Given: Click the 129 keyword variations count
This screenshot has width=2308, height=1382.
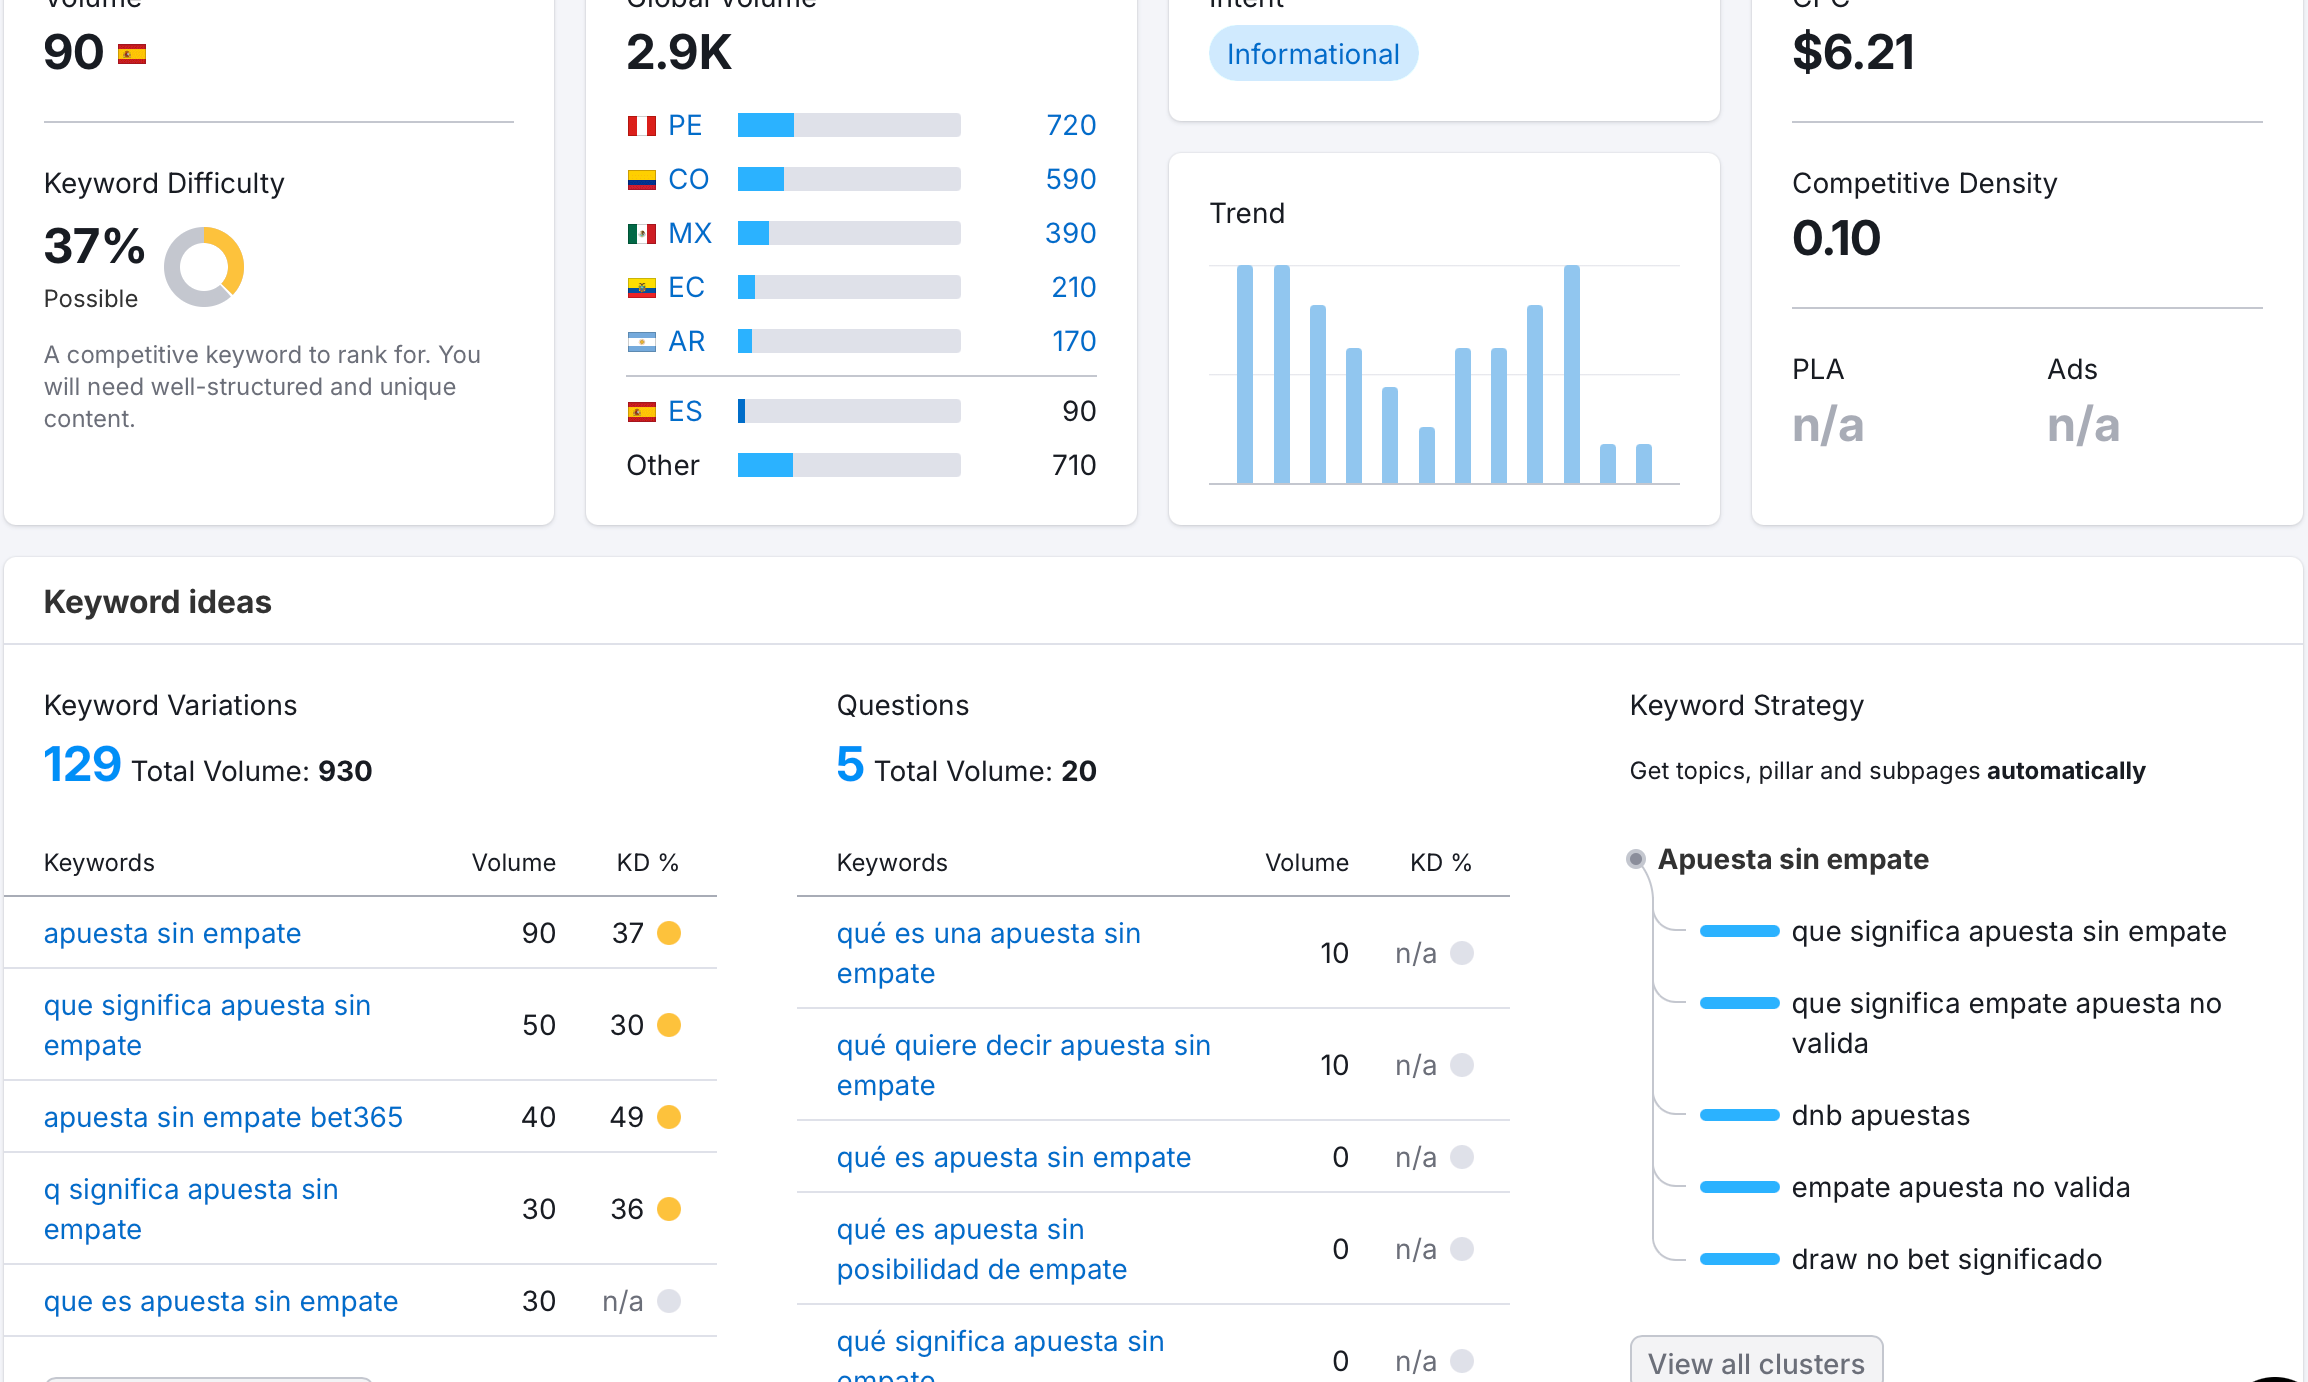Looking at the screenshot, I should pos(82,766).
